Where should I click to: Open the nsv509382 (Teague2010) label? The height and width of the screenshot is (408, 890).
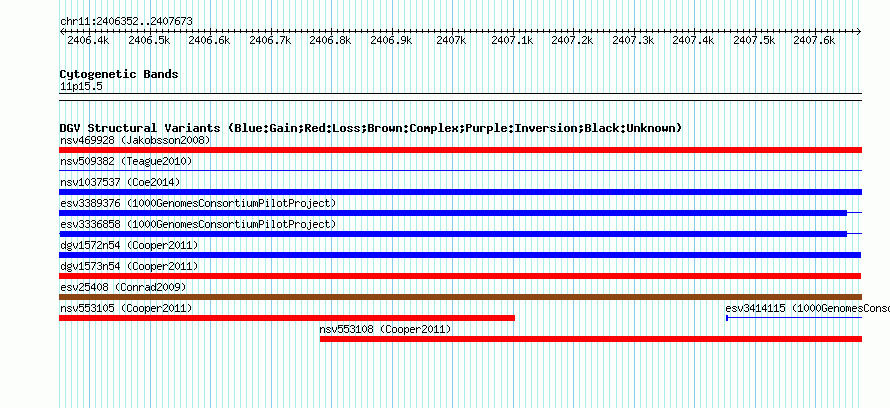point(125,161)
